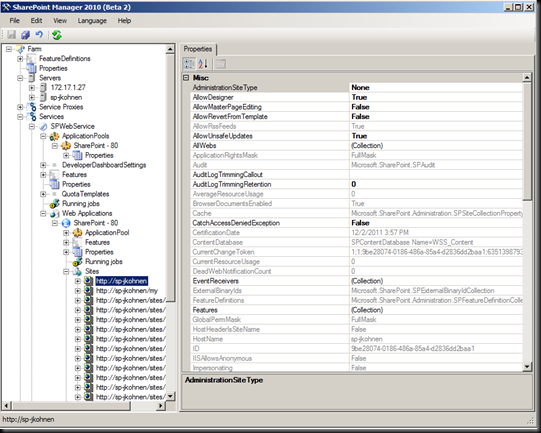This screenshot has height=433, width=541.
Task: Expand the QuotaTemplates node
Action: pos(43,194)
